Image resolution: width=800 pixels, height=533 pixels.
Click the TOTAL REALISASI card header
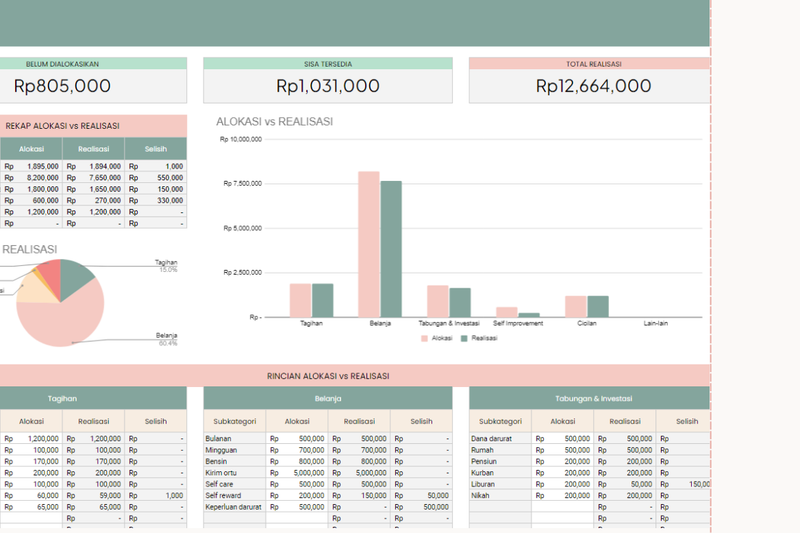point(590,64)
